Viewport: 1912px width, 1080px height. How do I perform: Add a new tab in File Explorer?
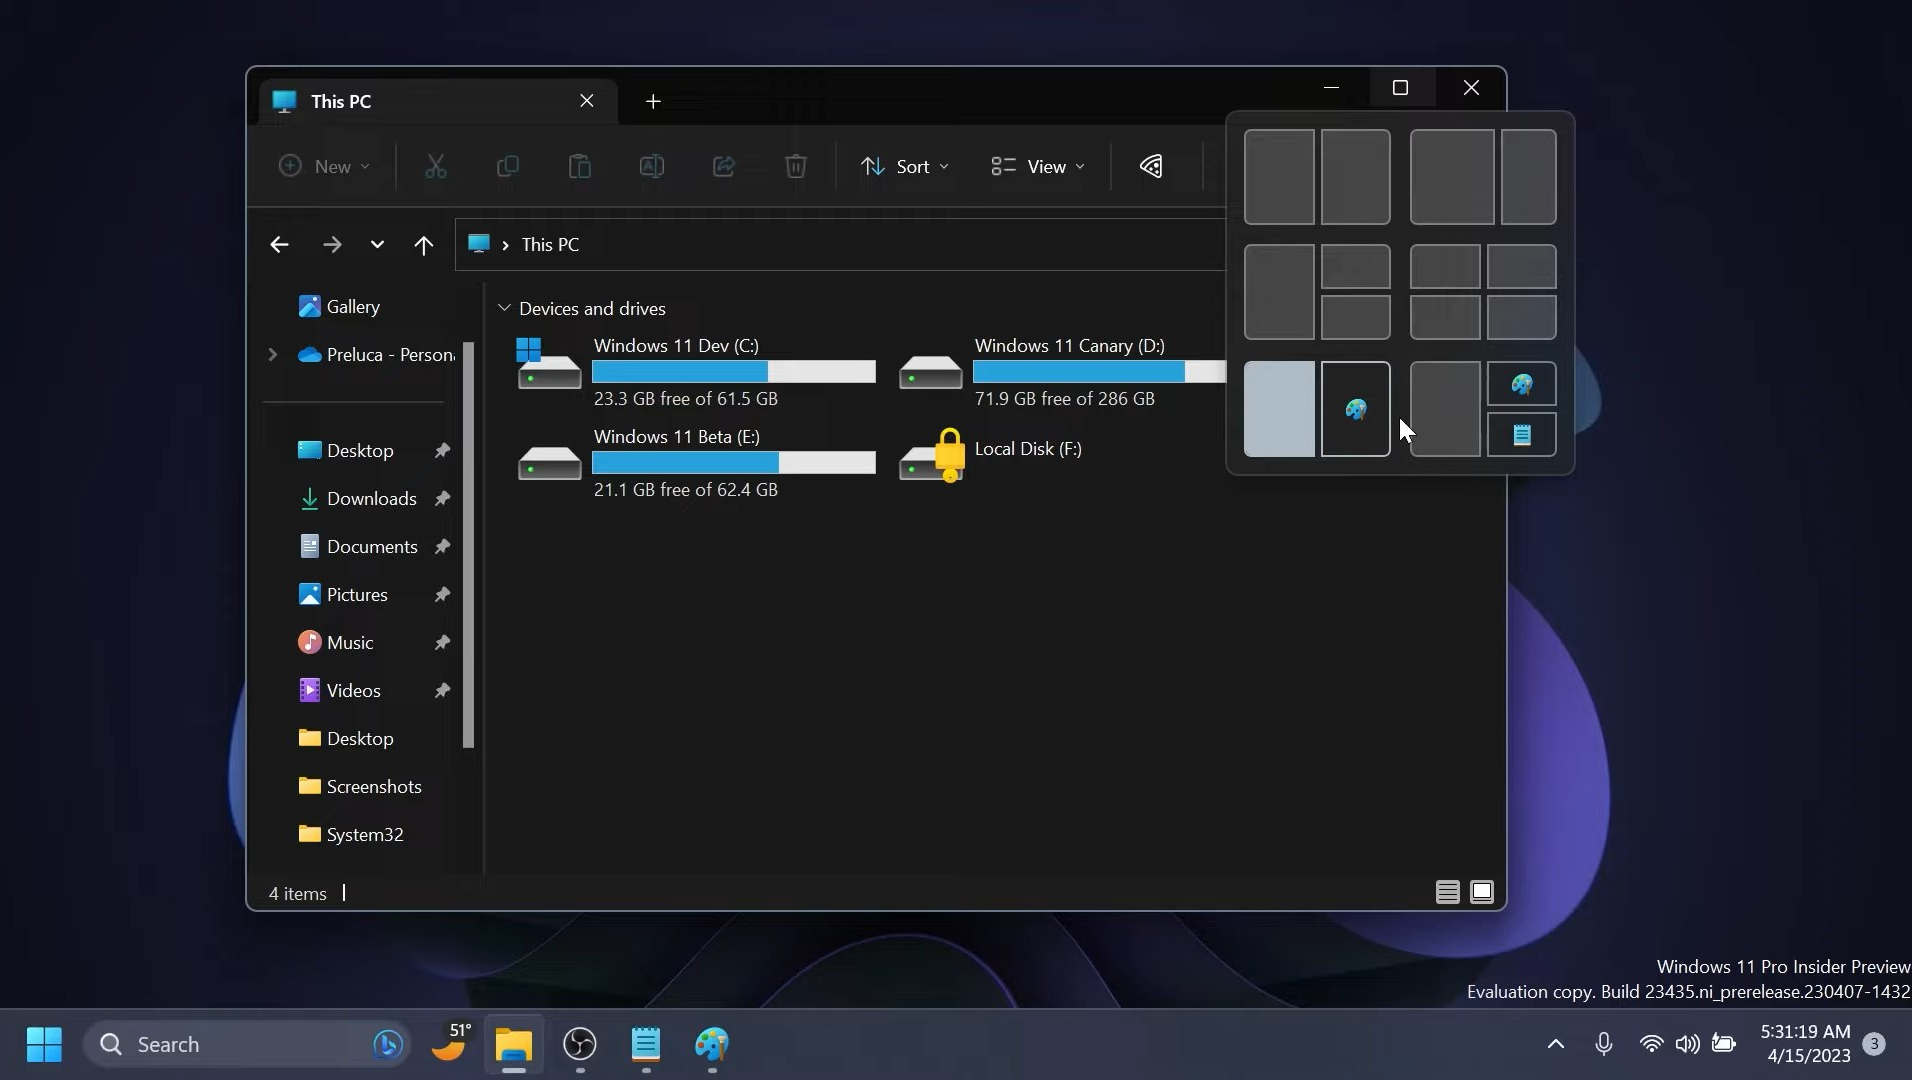tap(653, 101)
